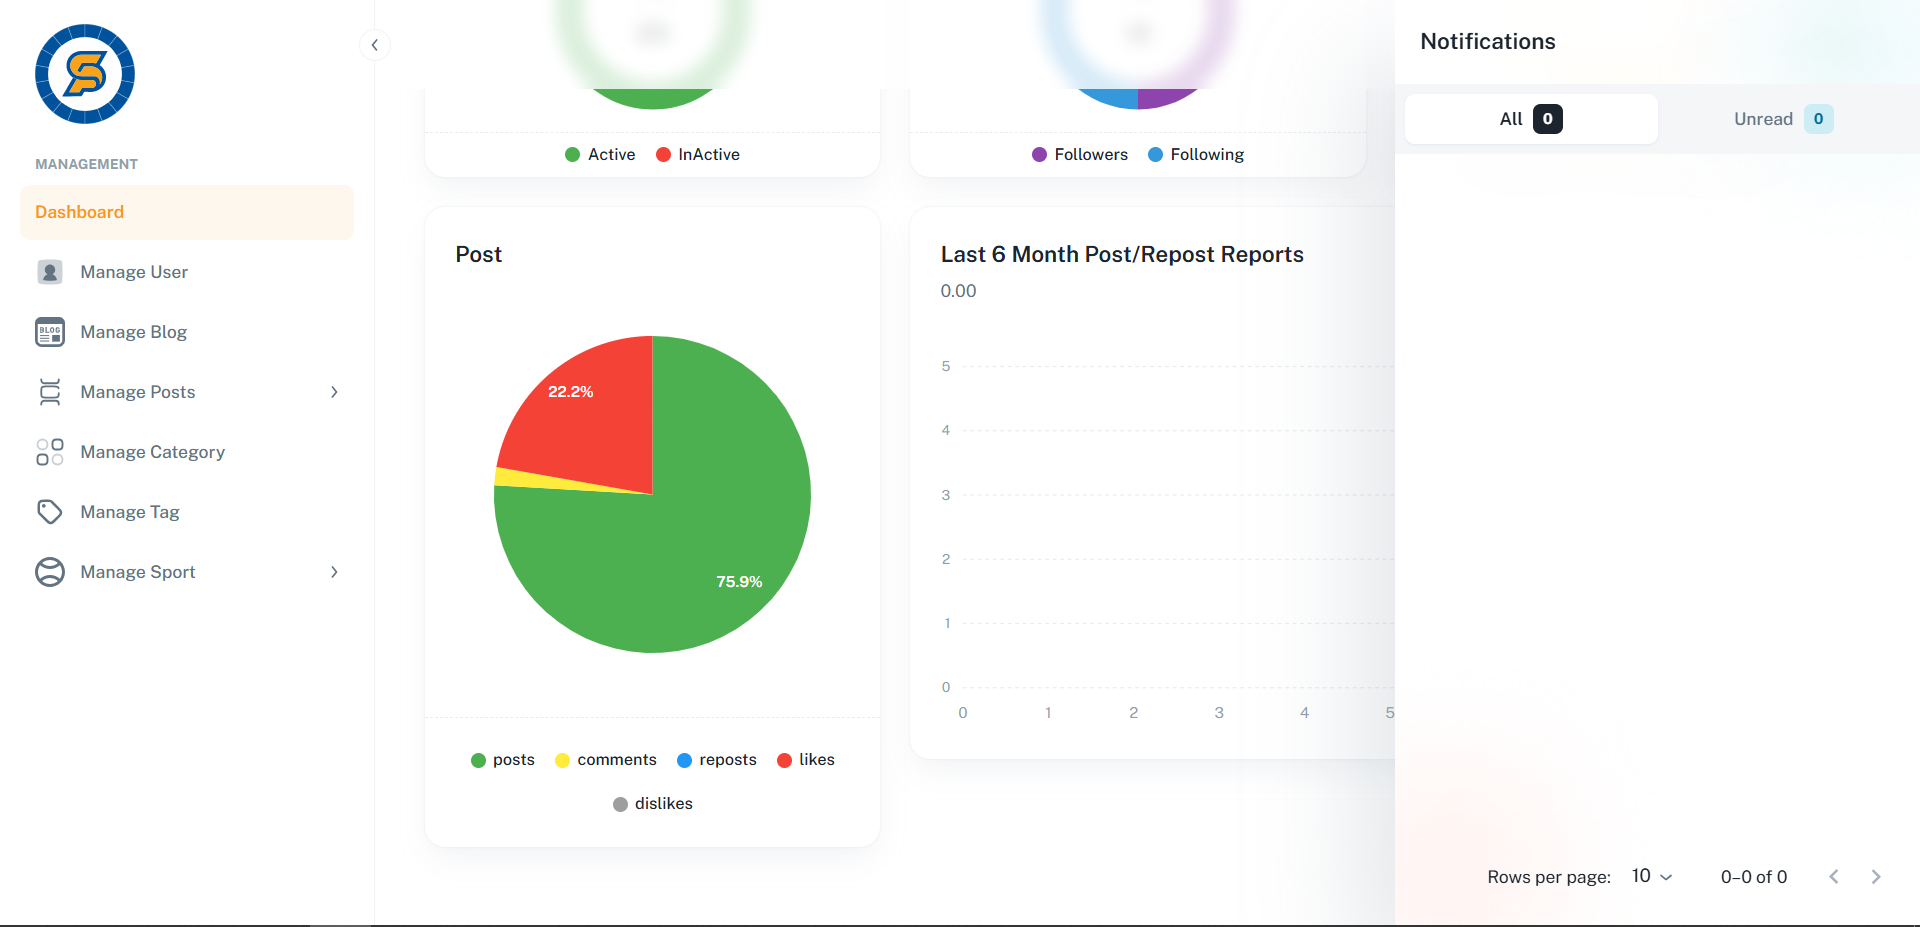Screen dimensions: 1920x927
Task: Expand the Manage Sport submenu chevron
Action: click(x=334, y=572)
